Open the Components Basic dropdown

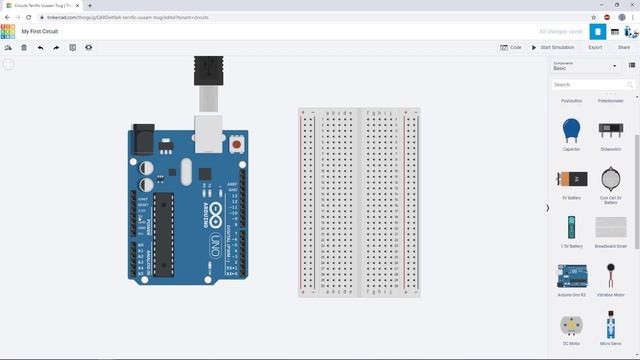tap(584, 66)
